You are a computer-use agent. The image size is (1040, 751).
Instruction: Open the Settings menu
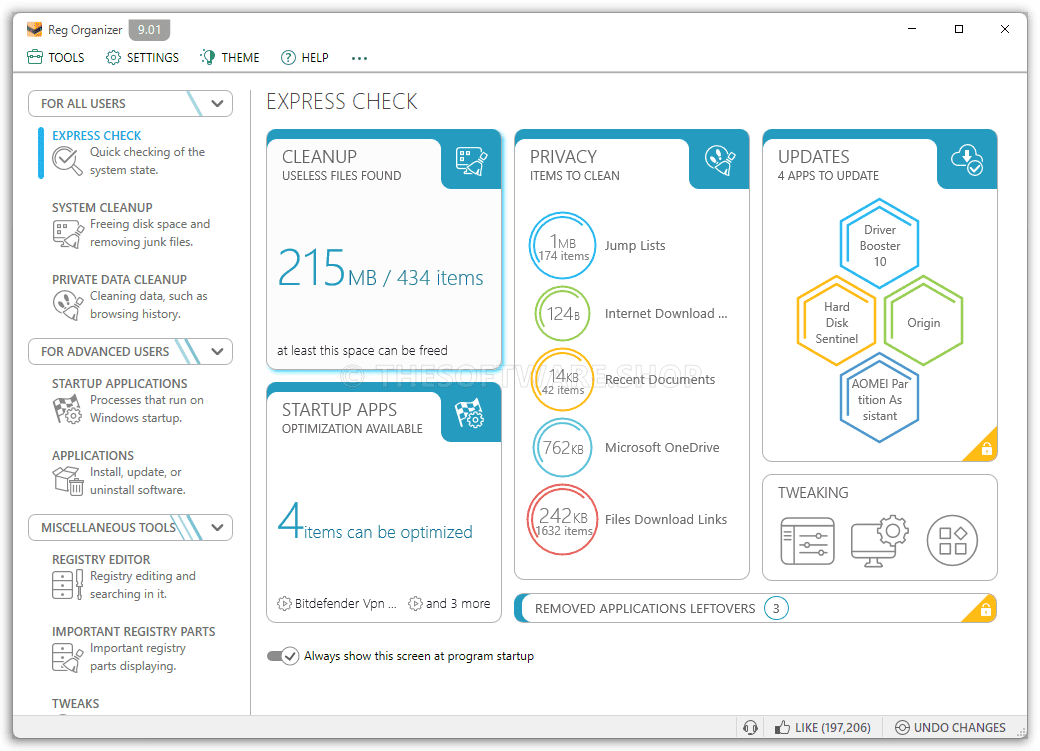[143, 58]
